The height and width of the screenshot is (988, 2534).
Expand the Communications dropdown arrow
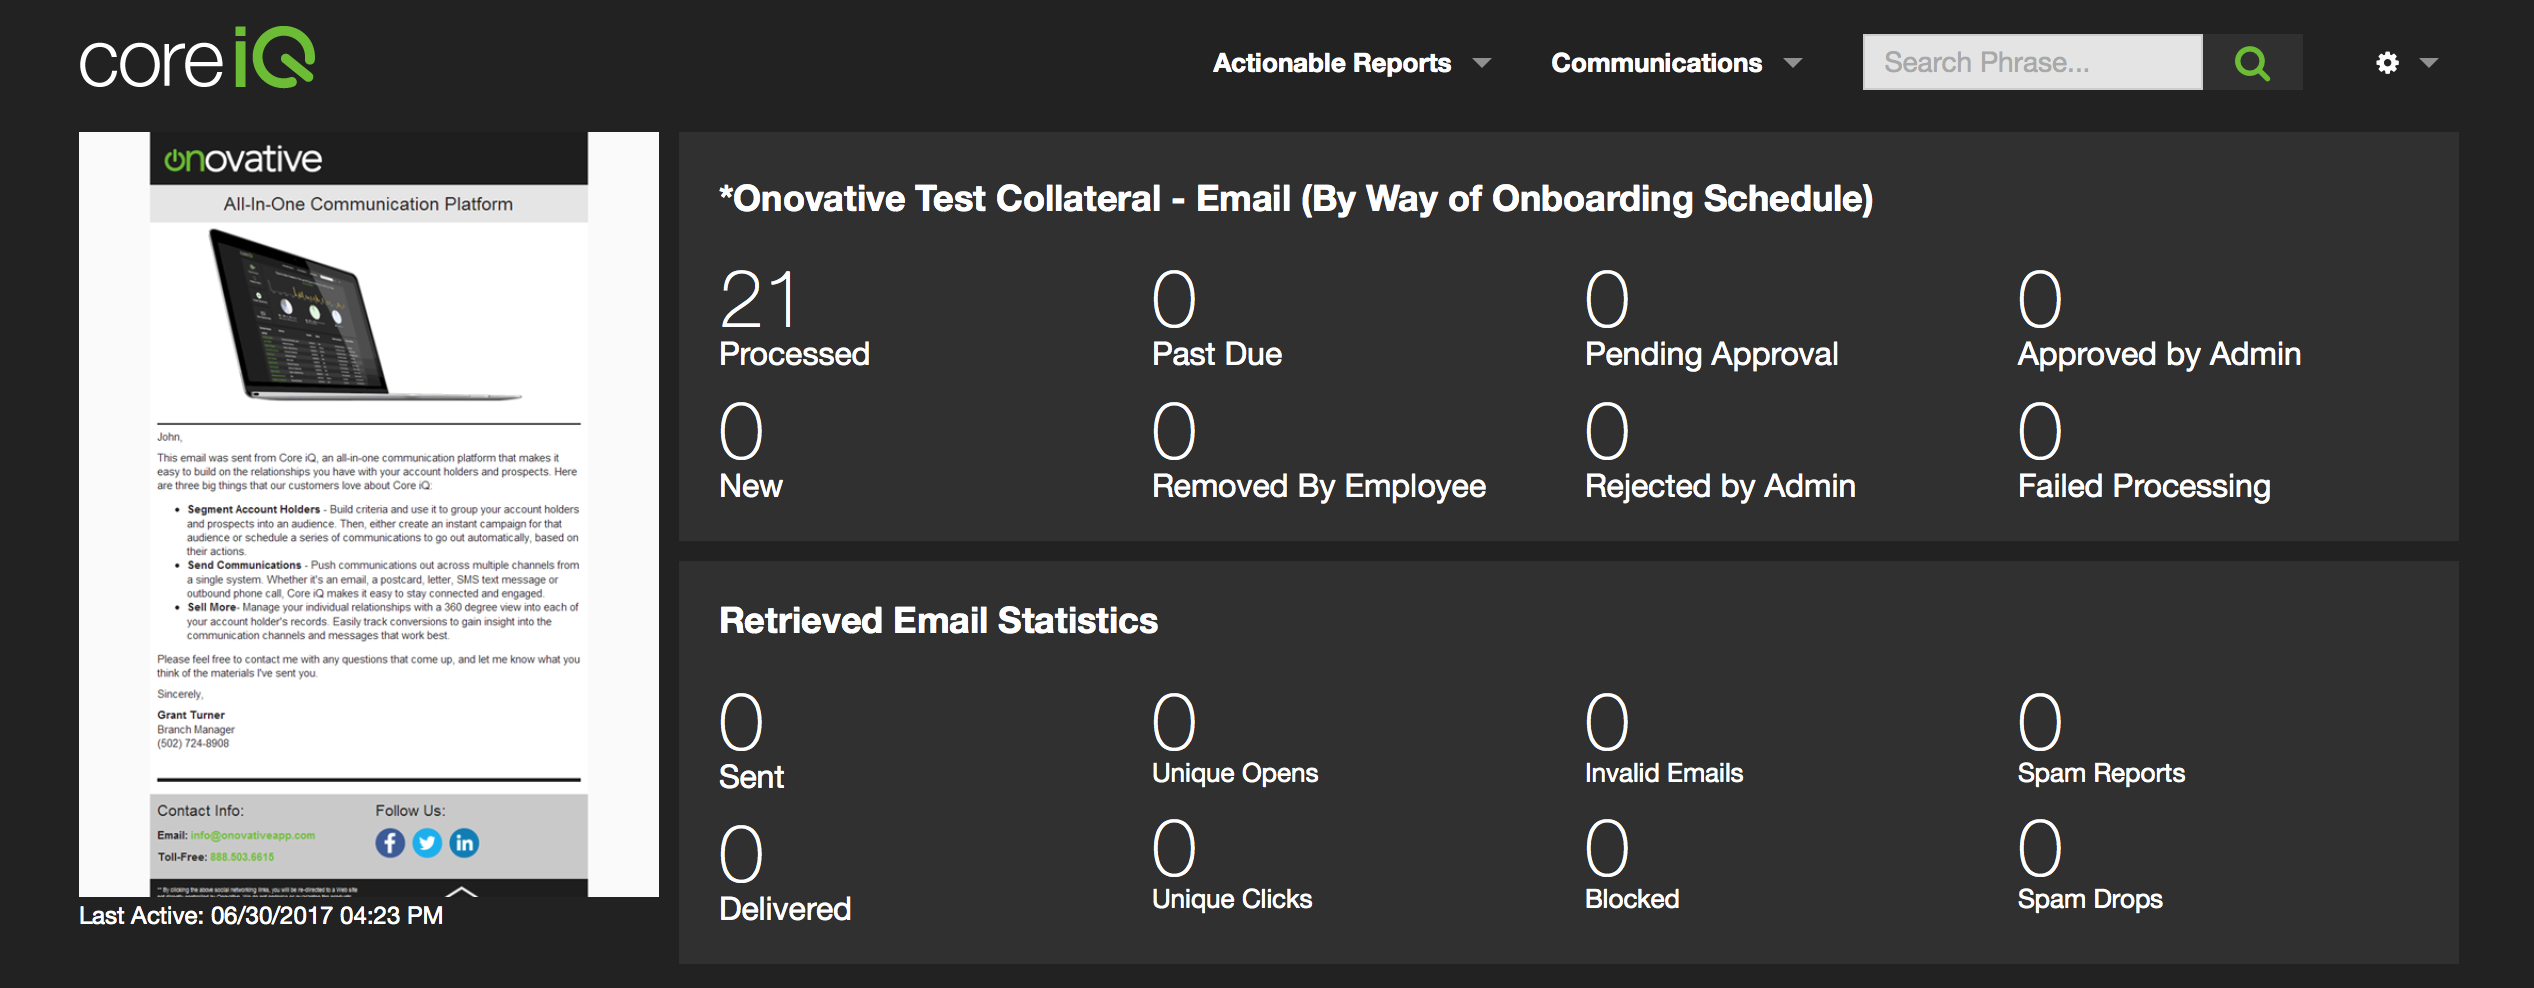coord(1793,63)
